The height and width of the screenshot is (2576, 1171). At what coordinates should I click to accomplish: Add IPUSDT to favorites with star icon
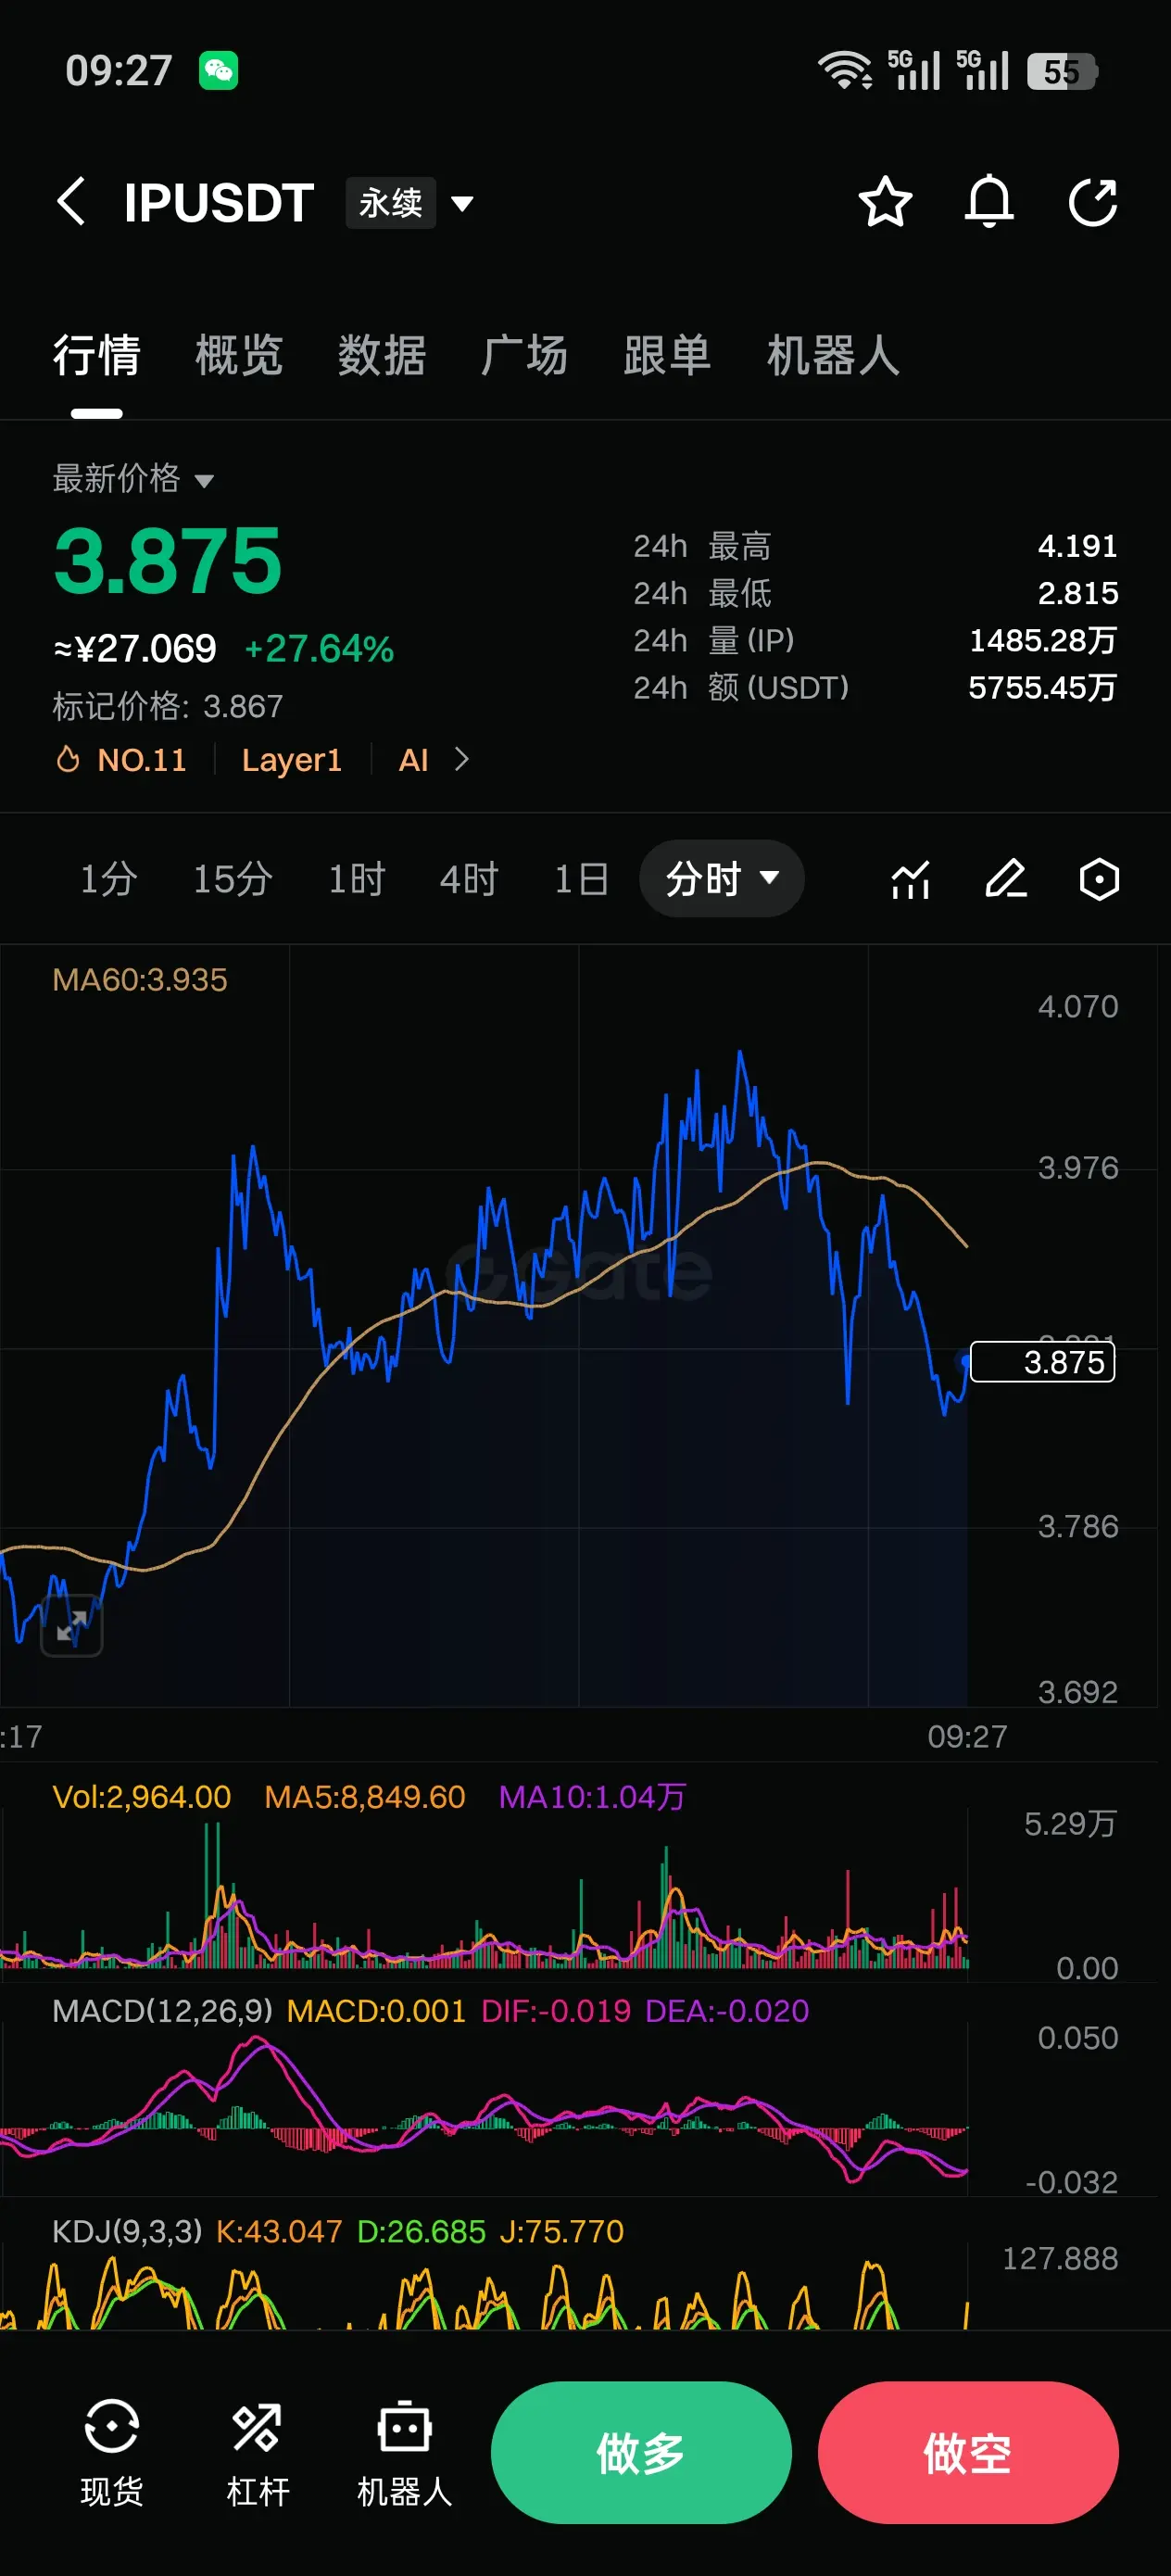(885, 202)
